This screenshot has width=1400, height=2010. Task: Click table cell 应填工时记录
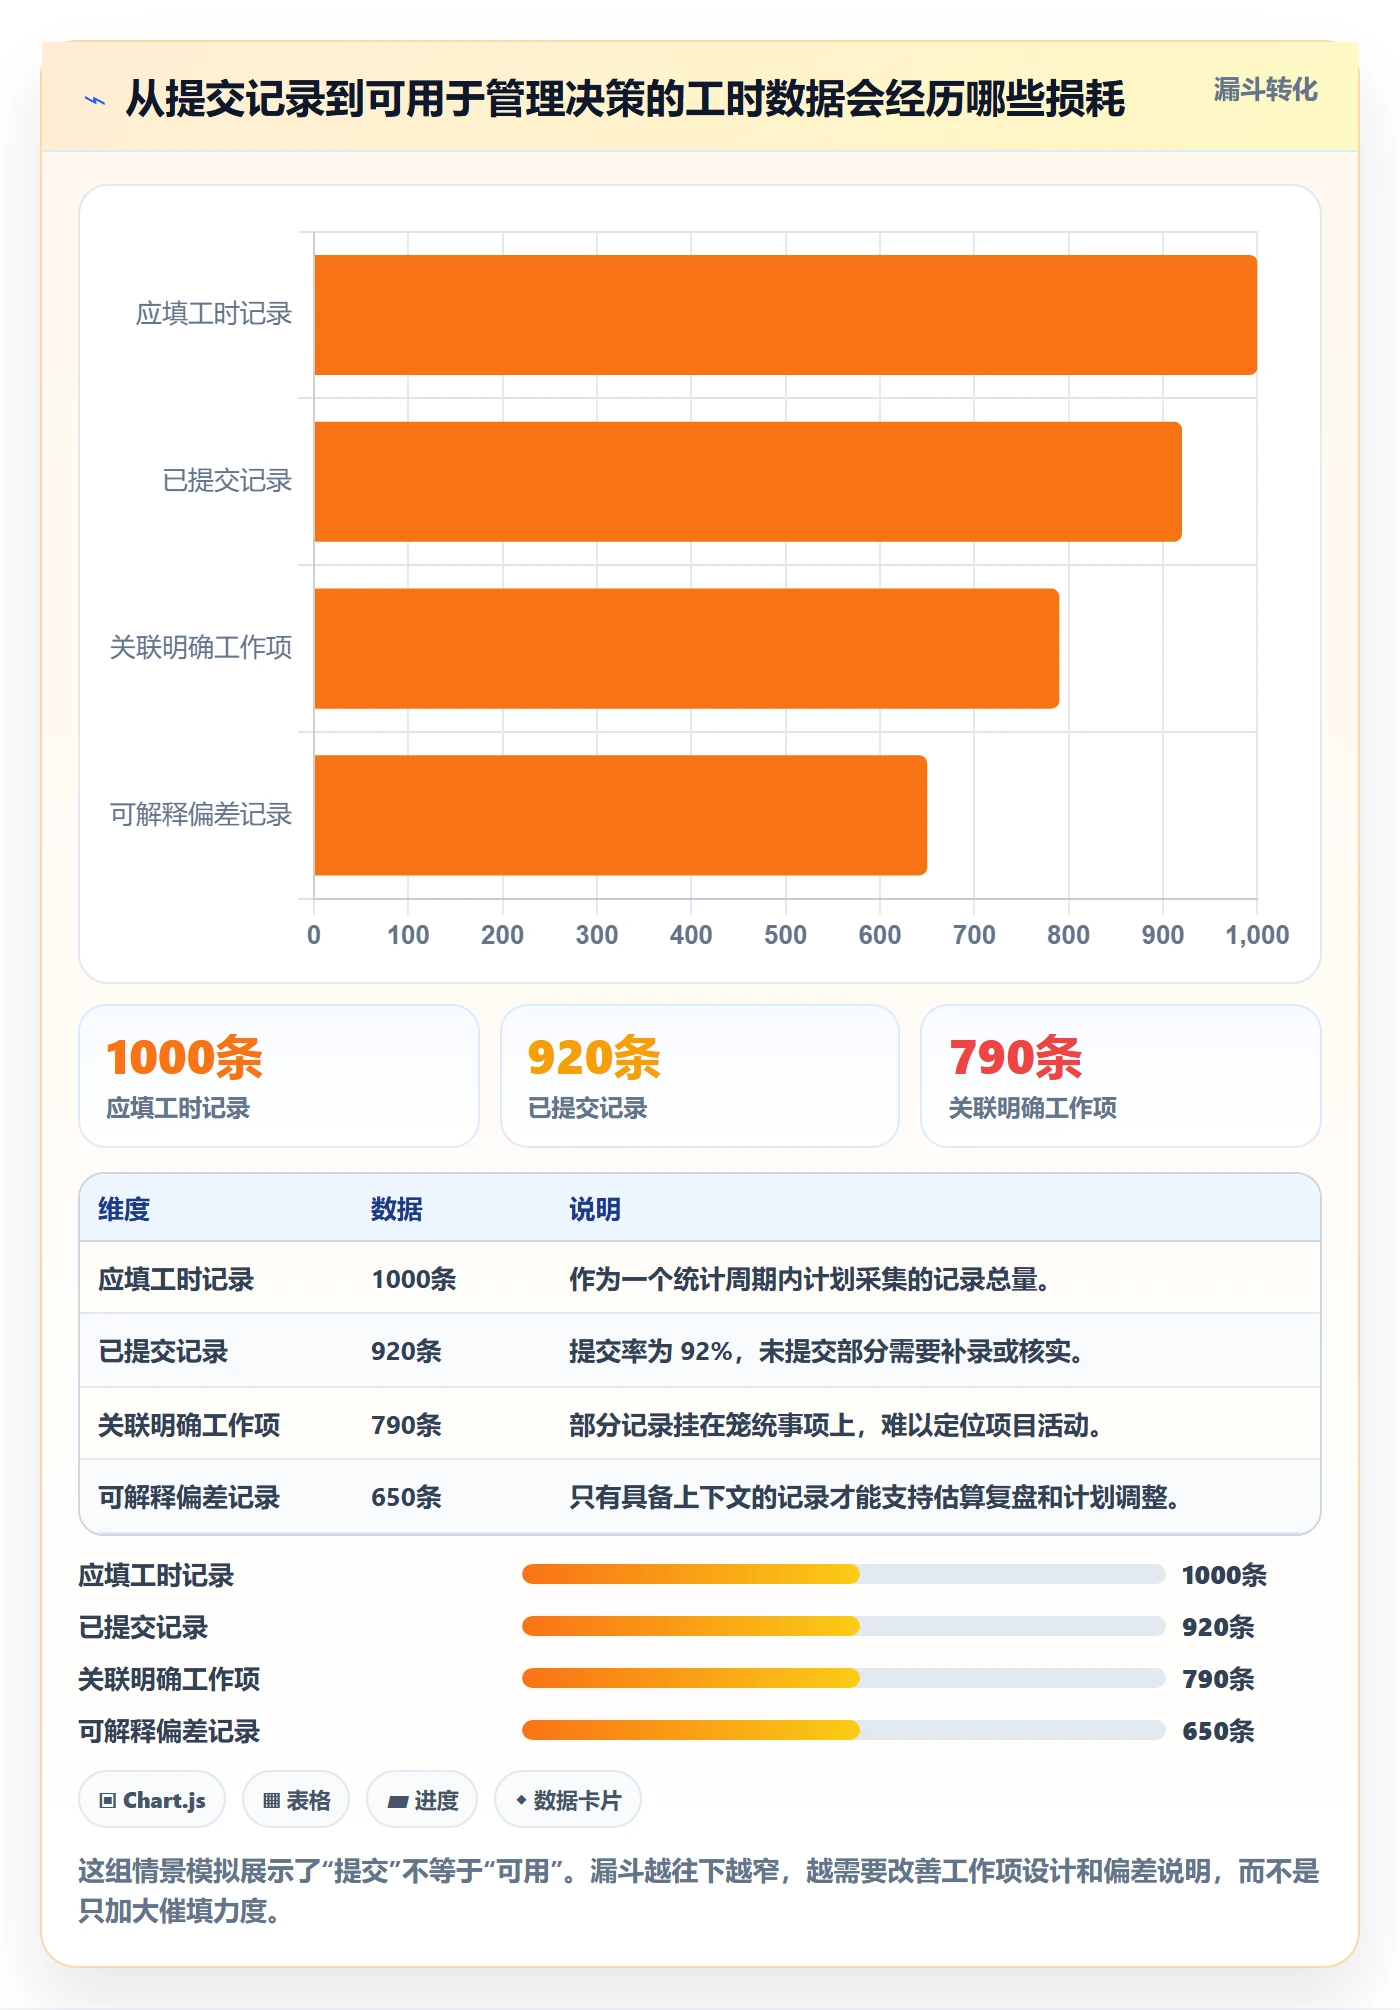[176, 1279]
